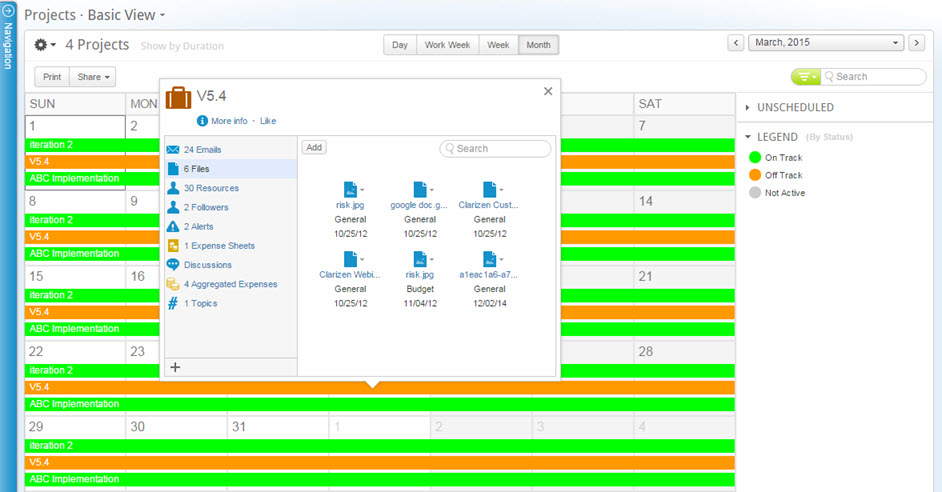Open the gear settings menu
This screenshot has height=492, width=942.
click(44, 44)
